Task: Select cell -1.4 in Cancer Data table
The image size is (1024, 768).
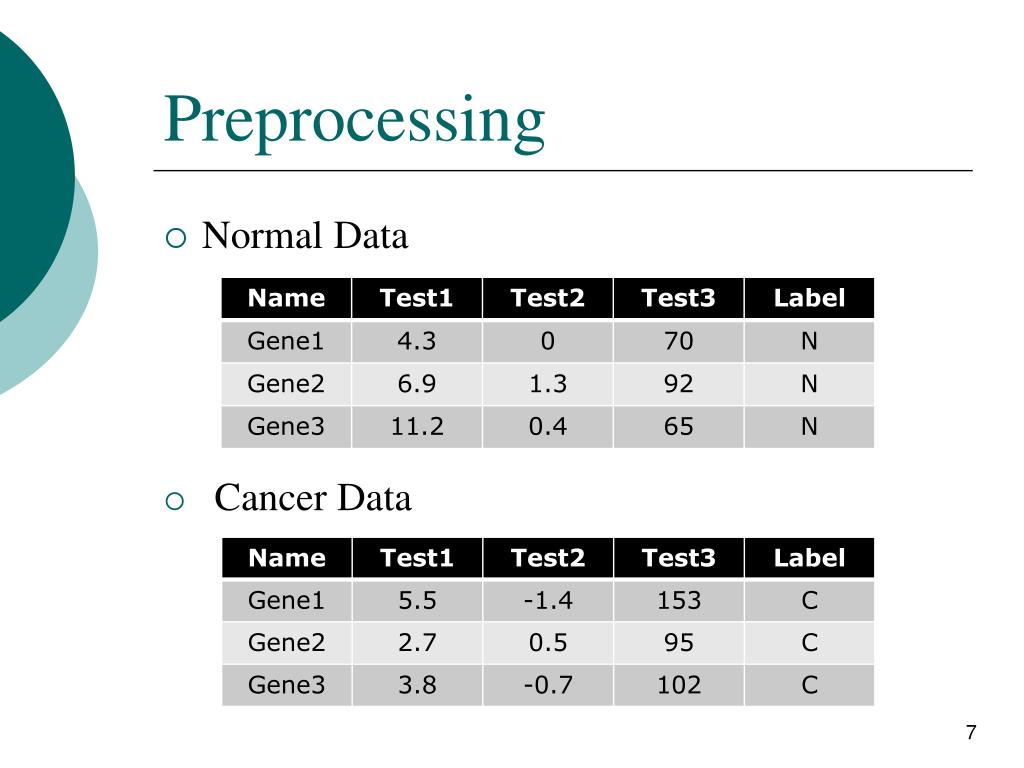Action: click(547, 601)
